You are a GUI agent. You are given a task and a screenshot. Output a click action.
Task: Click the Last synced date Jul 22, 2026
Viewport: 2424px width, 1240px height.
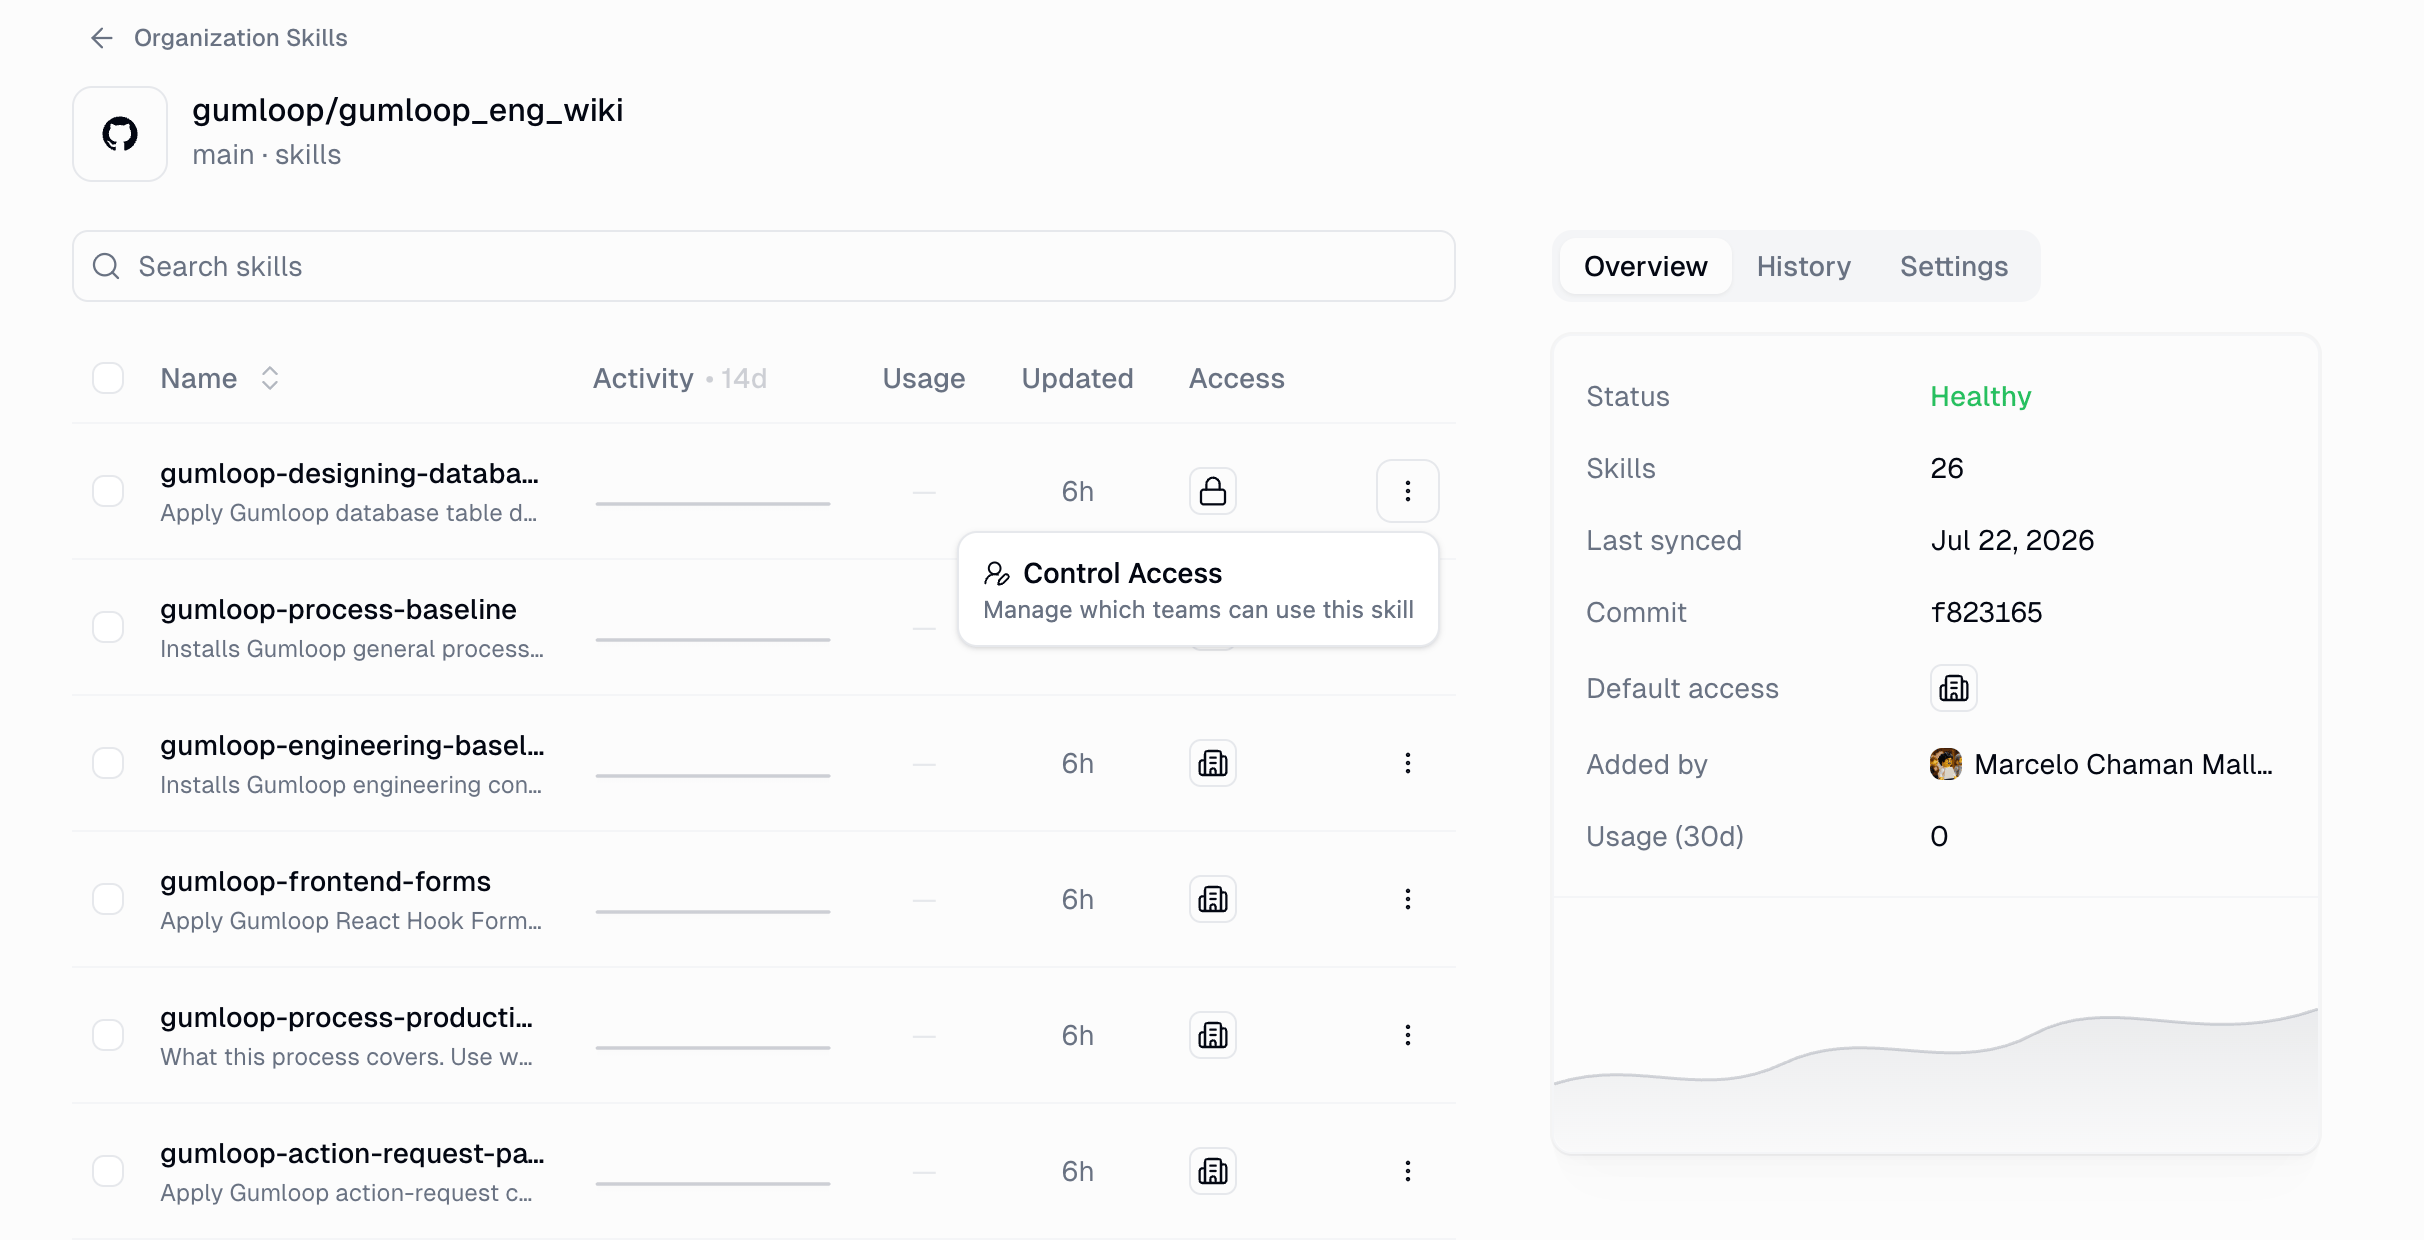pos(2012,540)
